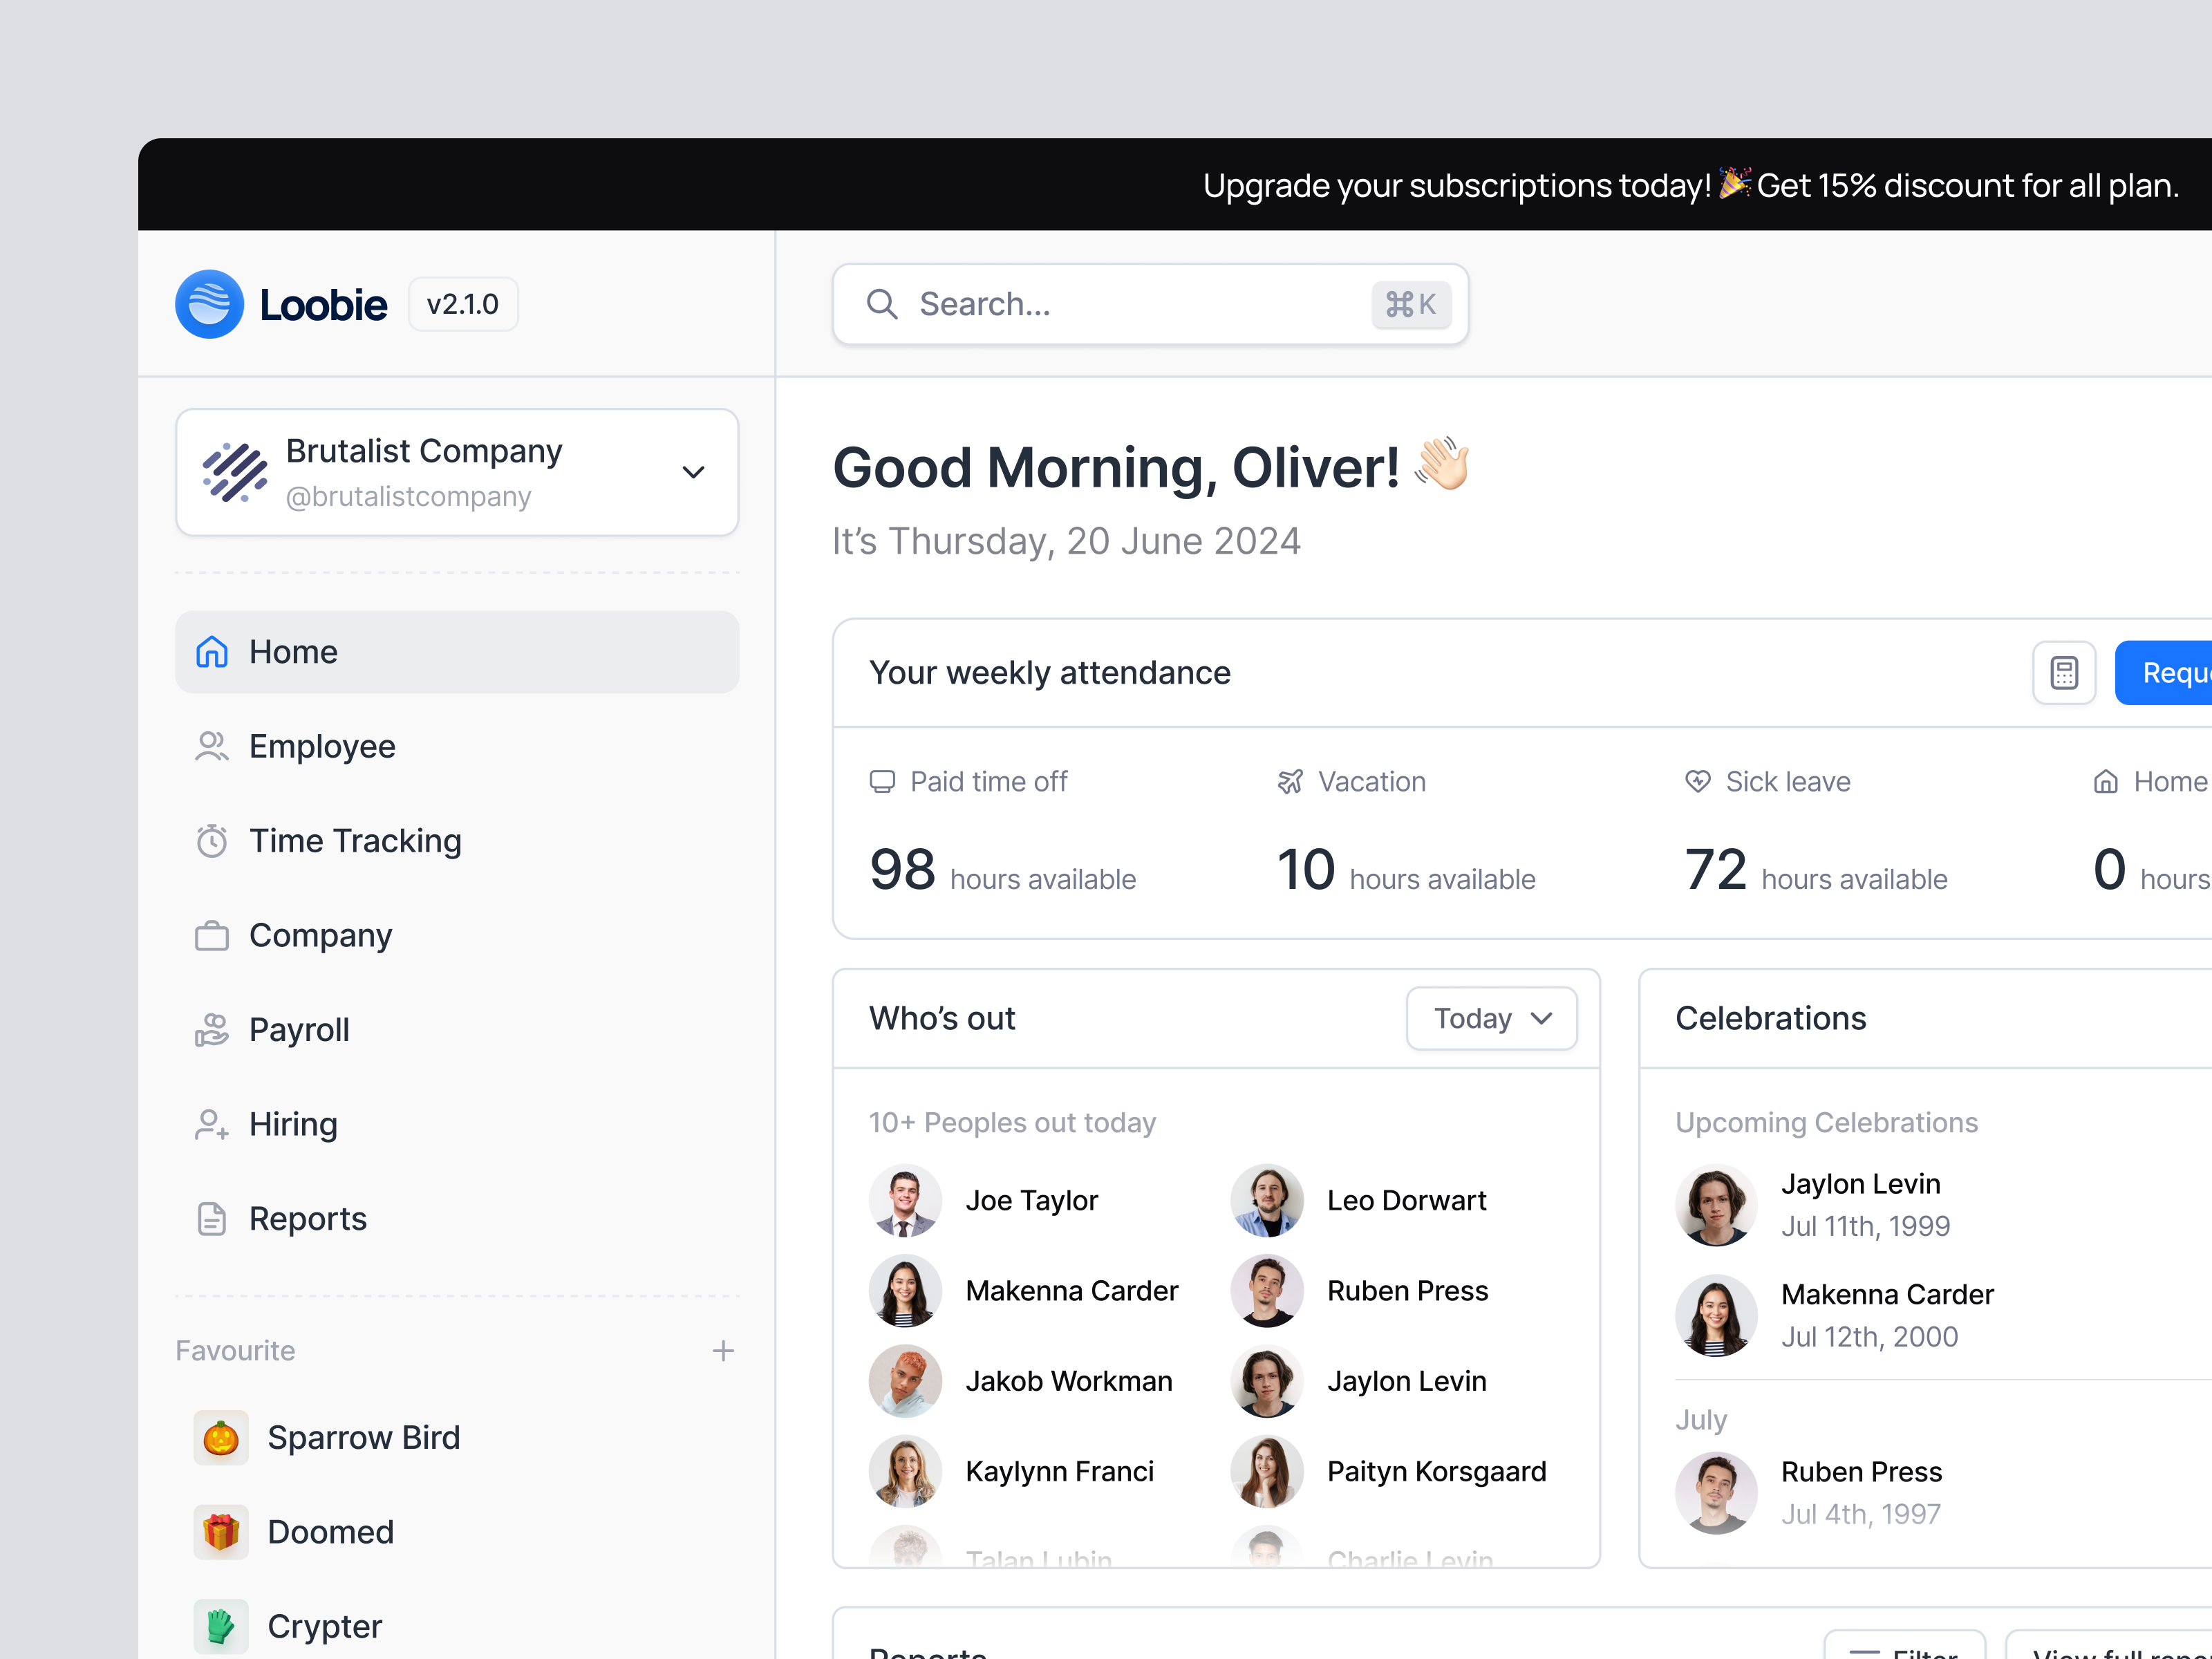Open the Today dropdown in Who's out

[1490, 1018]
